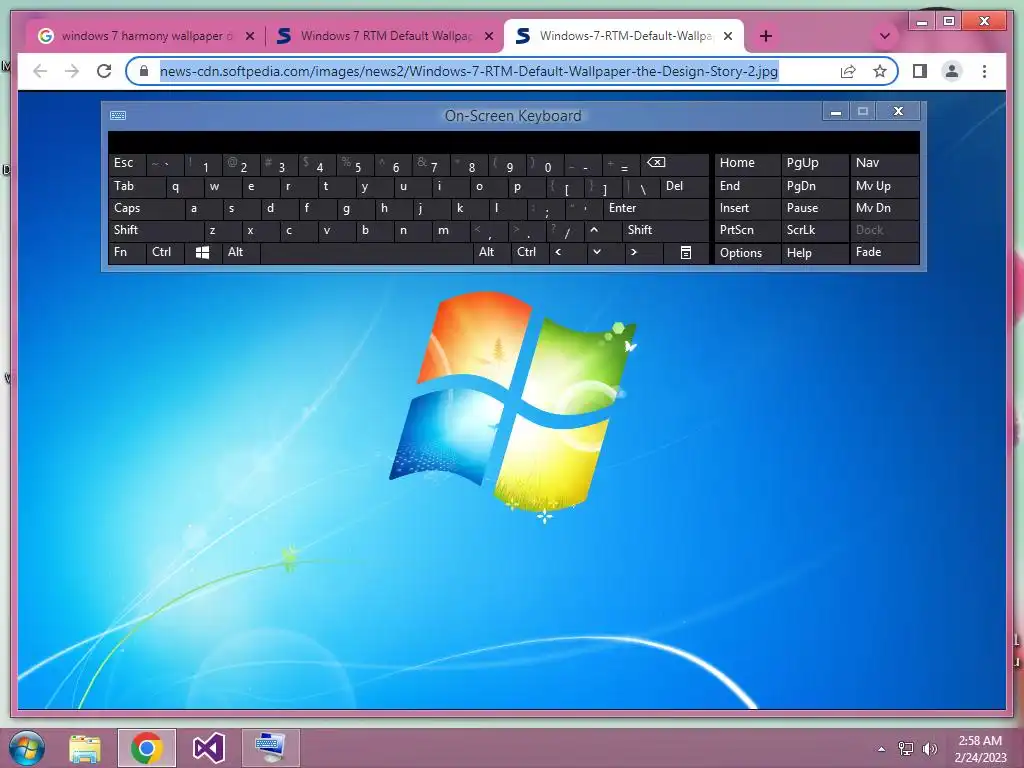Open a new Chrome tab
1024x768 pixels.
click(x=766, y=36)
